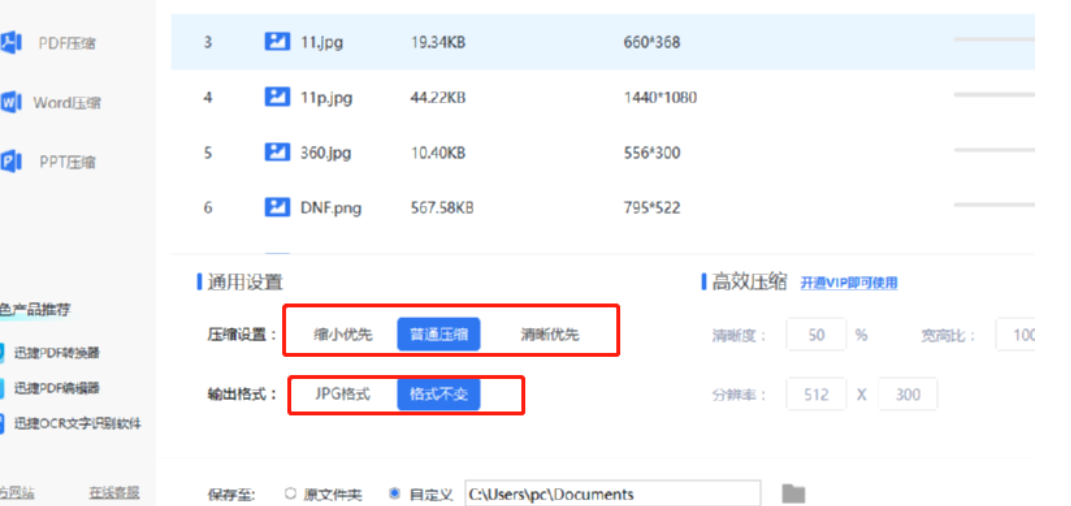Select 原文件夹 save location radio
This screenshot has height=506, width=1071.
tap(290, 493)
